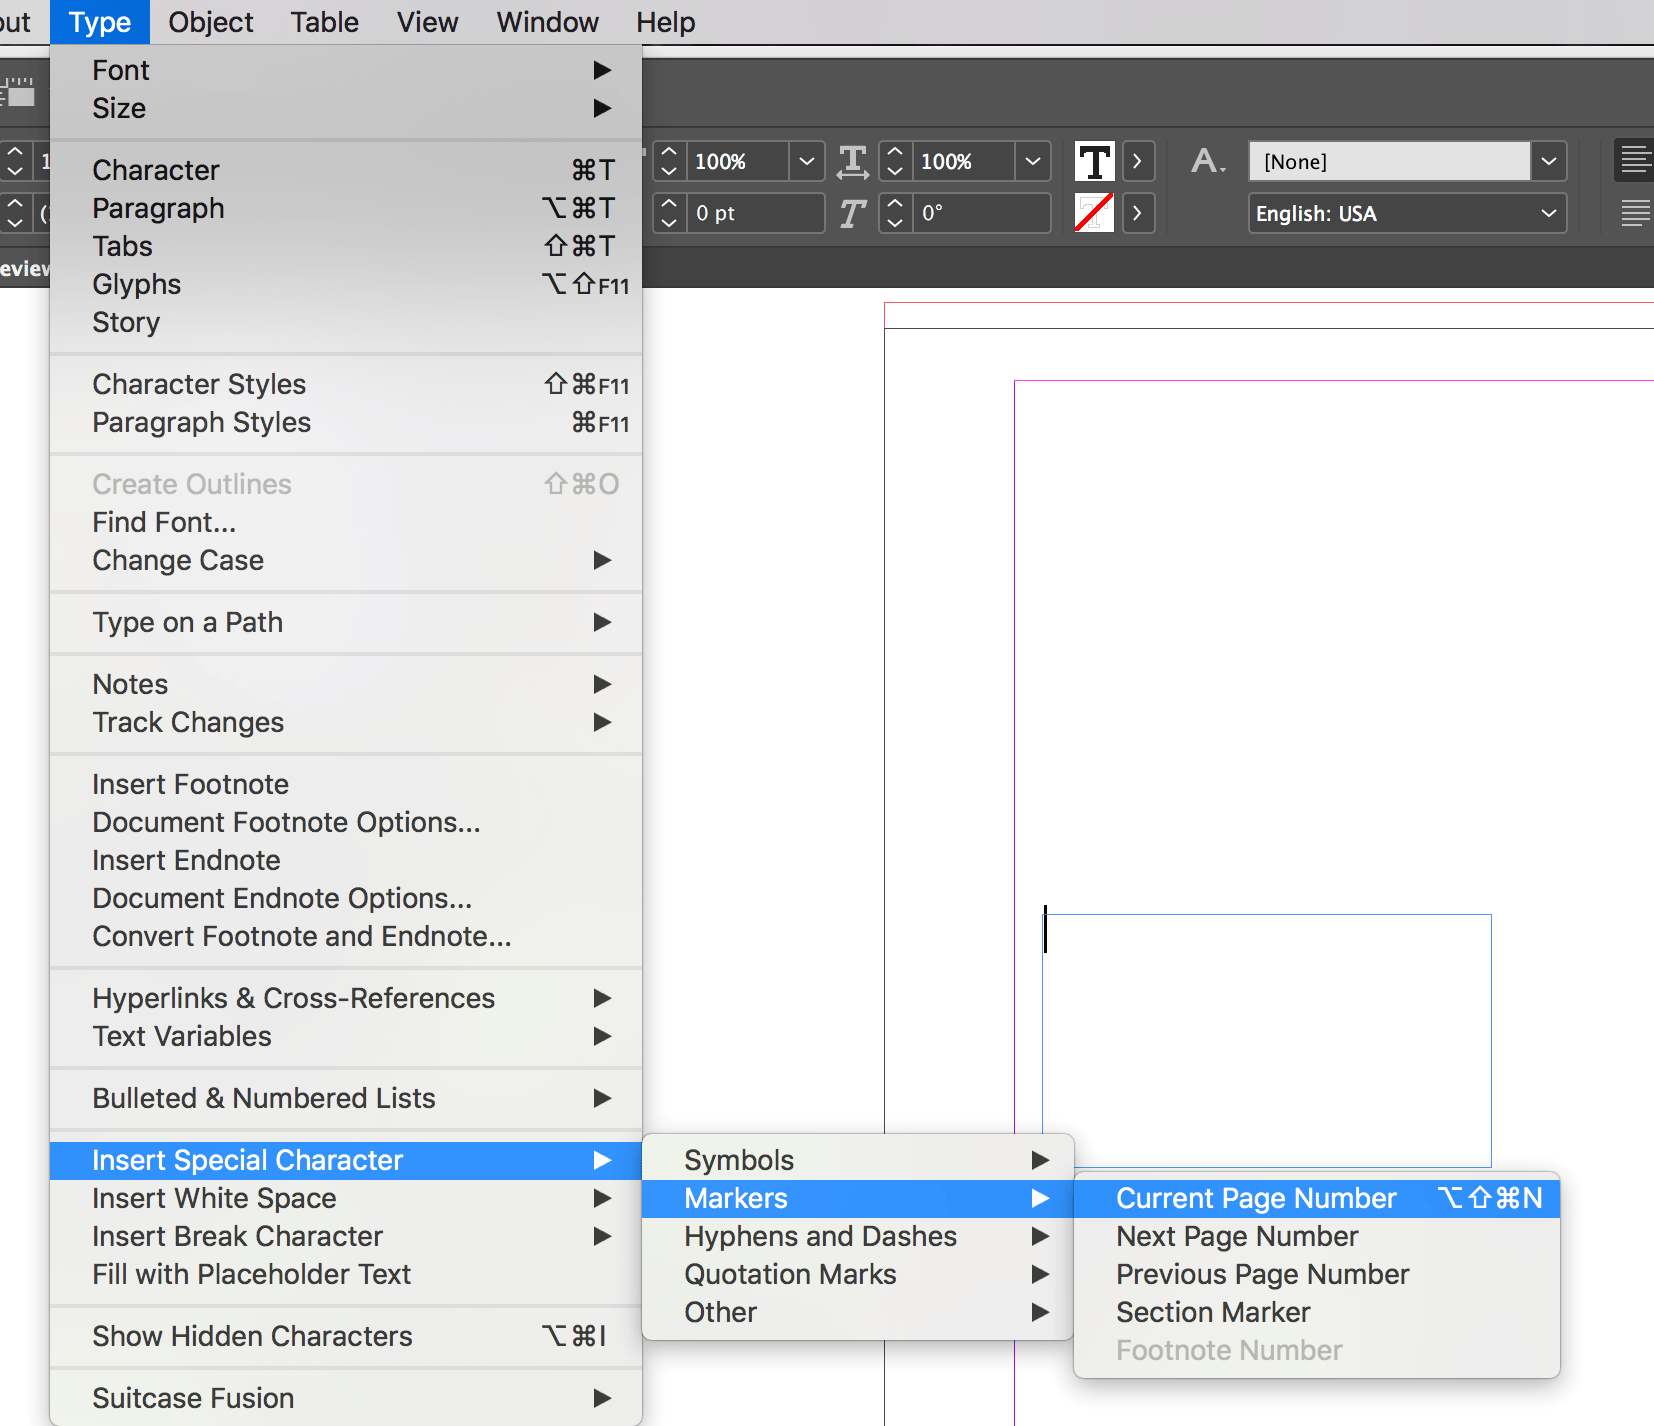Click the superscript flyout chevron button
Viewport: 1654px width, 1426px height.
[x=1138, y=161]
